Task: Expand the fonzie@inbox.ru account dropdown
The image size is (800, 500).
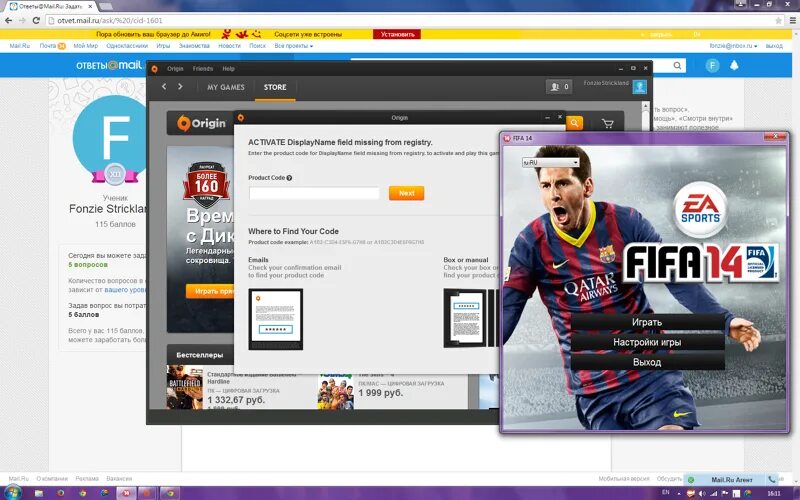Action: tap(733, 46)
